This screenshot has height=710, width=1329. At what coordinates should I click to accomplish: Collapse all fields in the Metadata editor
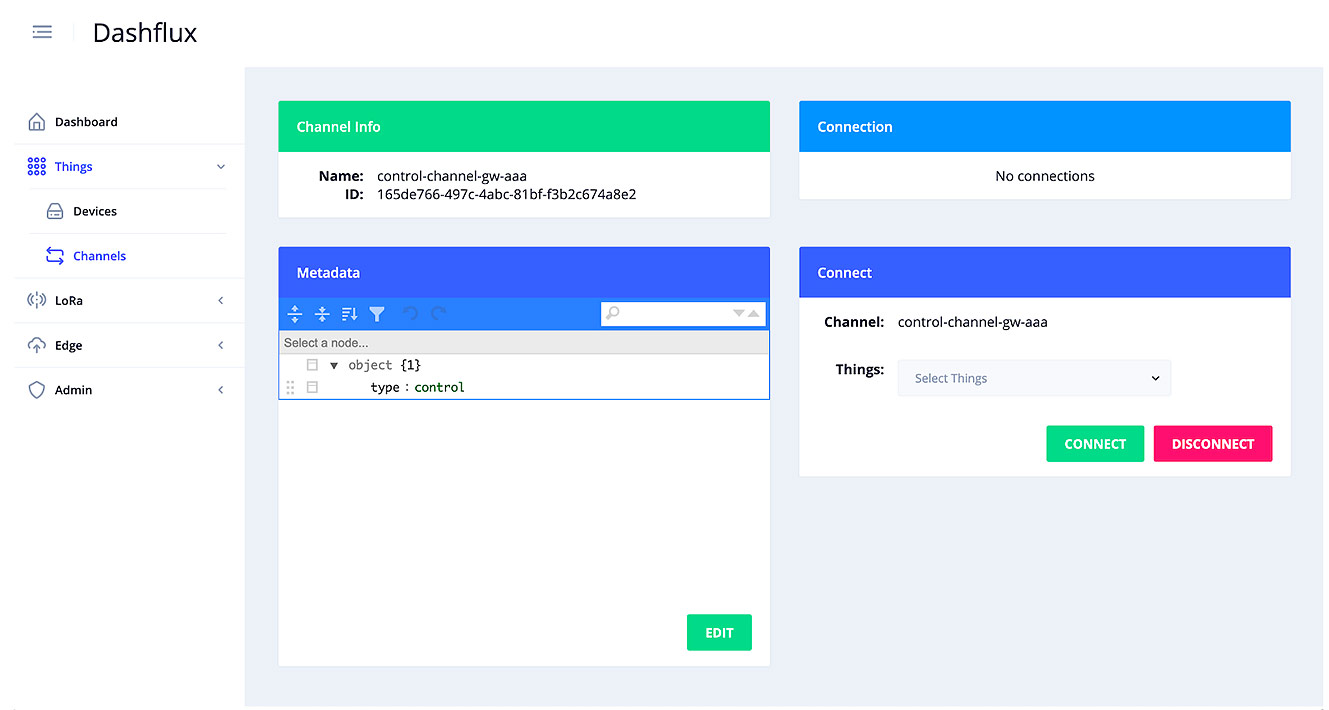(x=322, y=314)
